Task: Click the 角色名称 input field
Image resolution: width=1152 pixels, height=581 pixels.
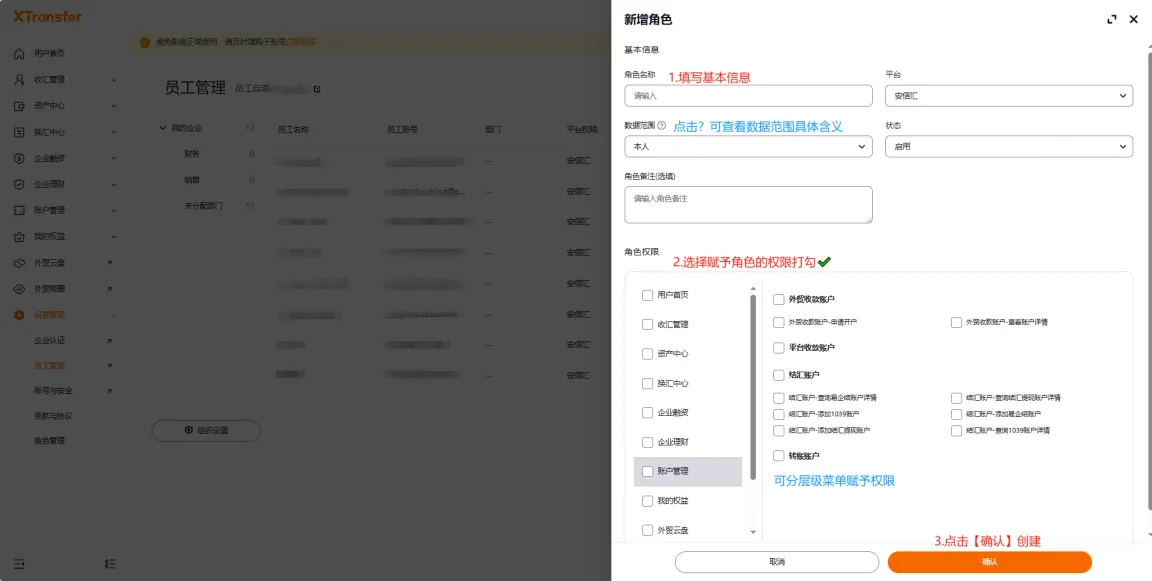Action: pyautogui.click(x=748, y=95)
